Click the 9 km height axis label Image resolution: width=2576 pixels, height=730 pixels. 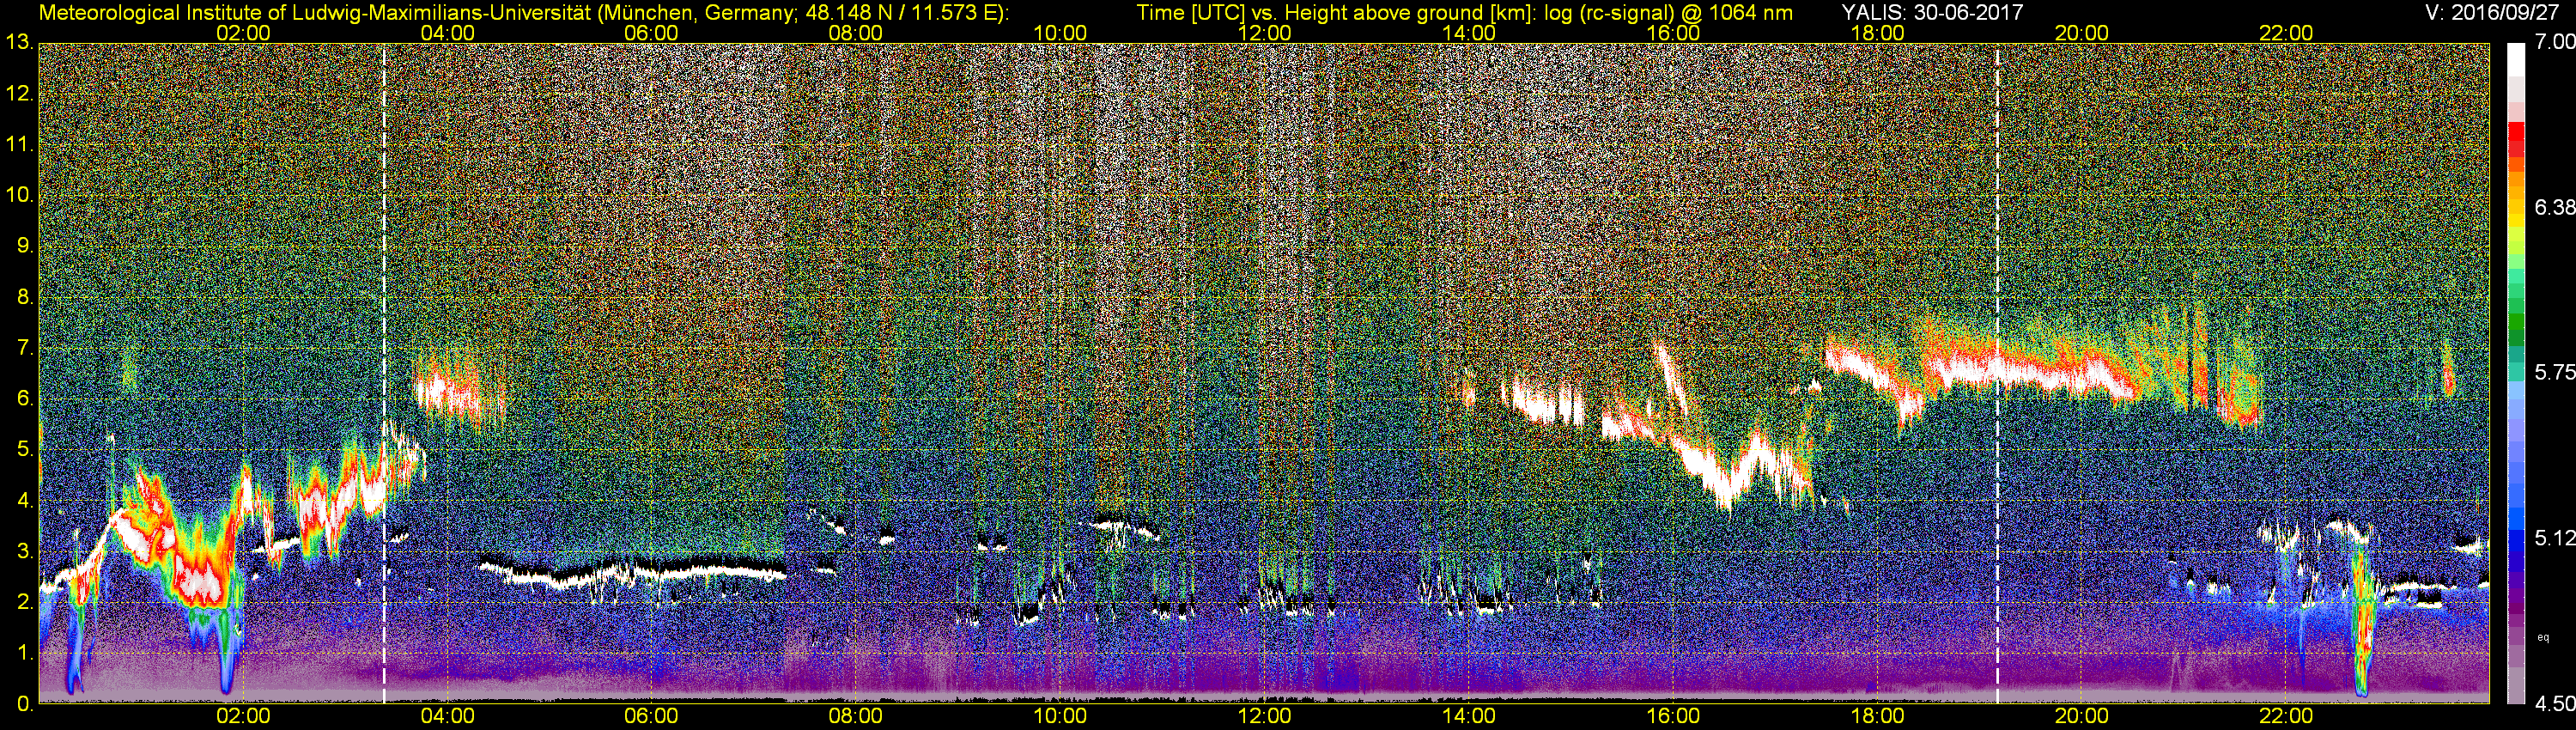click(x=24, y=246)
